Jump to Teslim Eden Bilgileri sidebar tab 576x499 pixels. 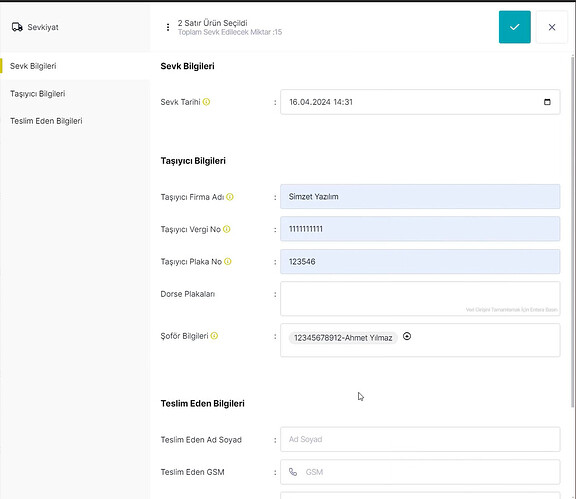(x=46, y=121)
